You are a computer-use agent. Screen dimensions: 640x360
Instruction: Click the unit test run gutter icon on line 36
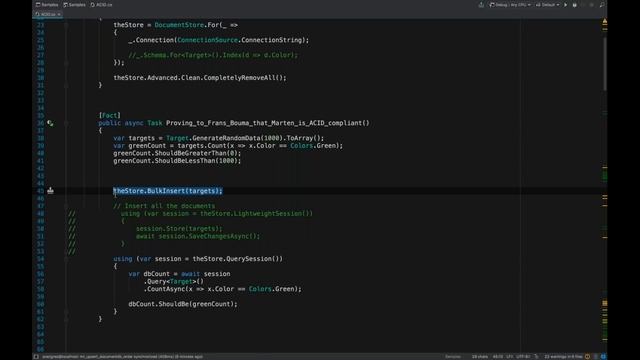tap(50, 123)
